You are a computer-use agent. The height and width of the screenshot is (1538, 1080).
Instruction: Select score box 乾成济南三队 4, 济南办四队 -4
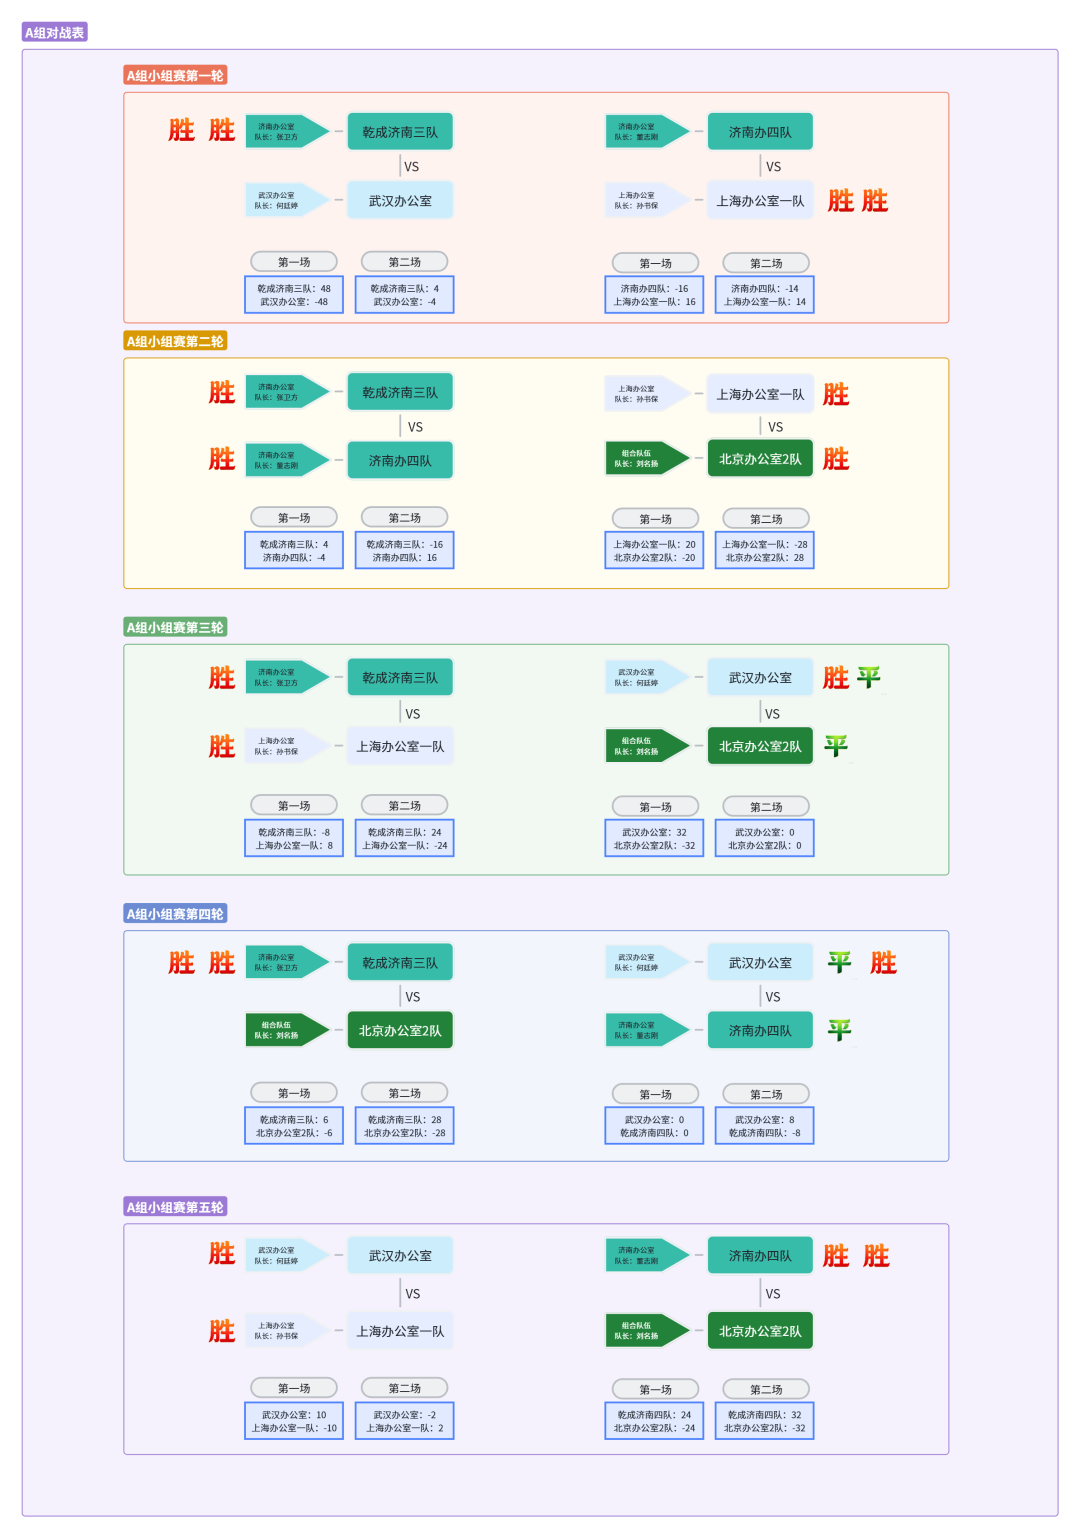[294, 551]
